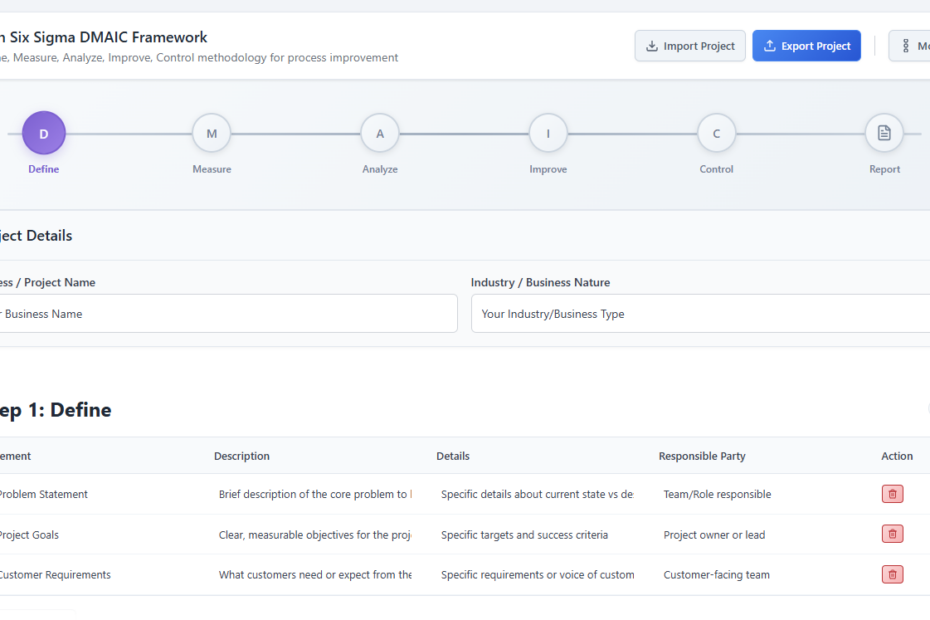The height and width of the screenshot is (620, 930).
Task: Focus the Business / Project Name field
Action: [225, 314]
